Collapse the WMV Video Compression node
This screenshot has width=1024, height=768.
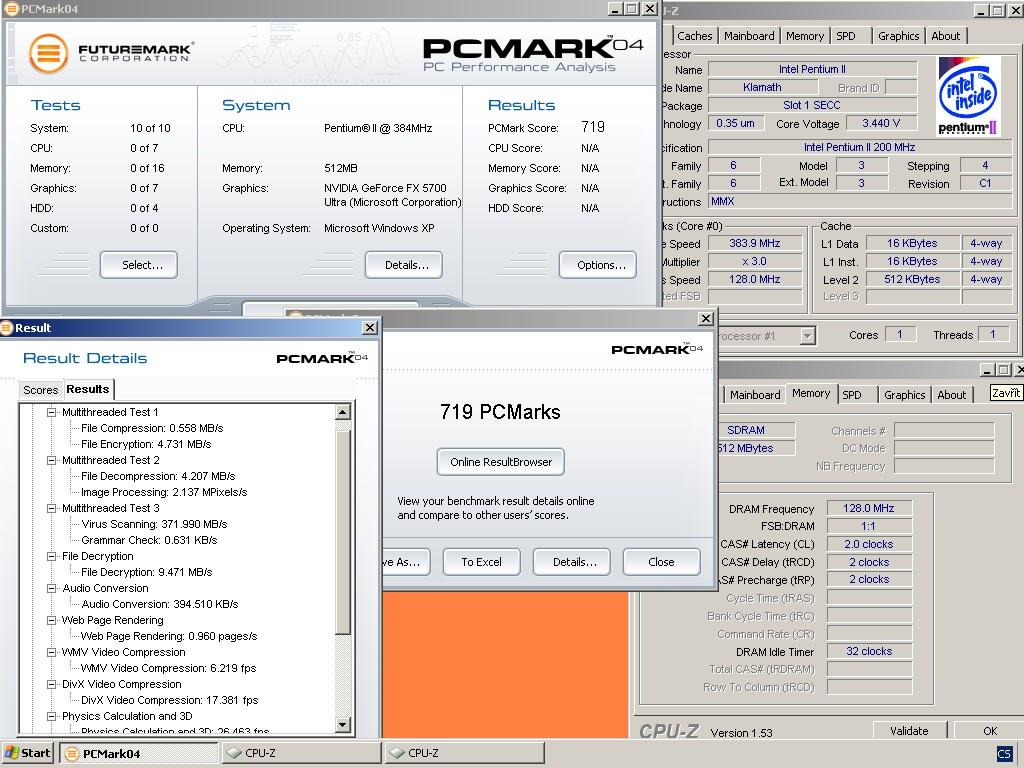point(52,652)
